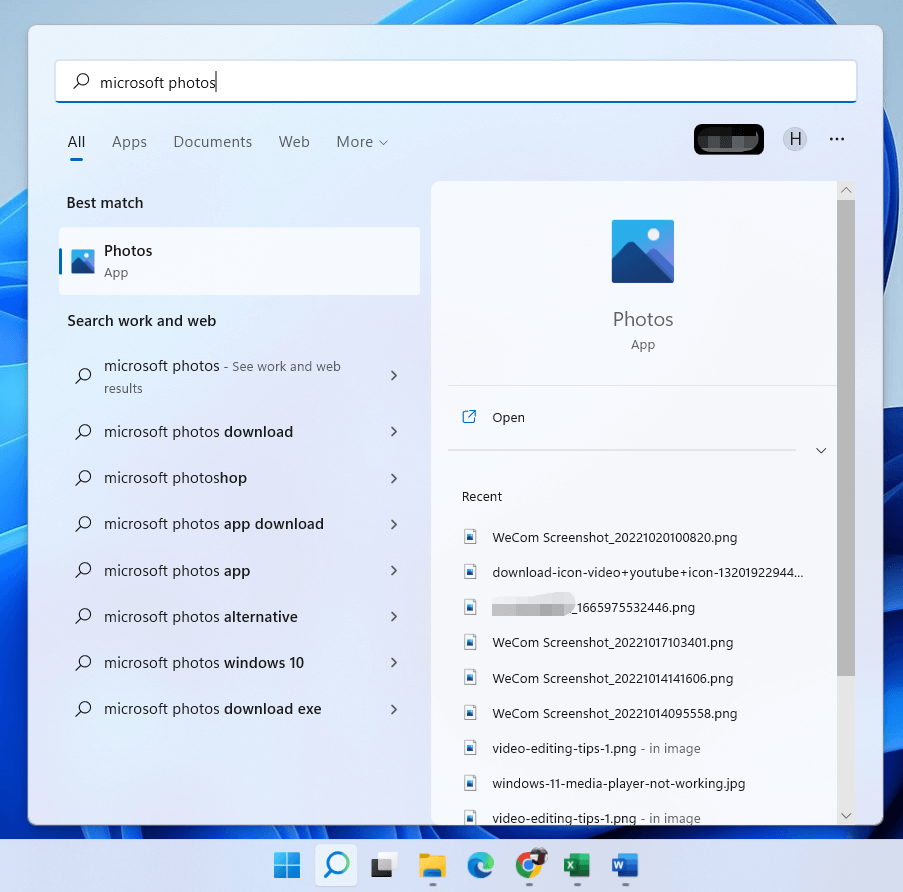
Task: Select the All search tab
Action: pos(76,142)
